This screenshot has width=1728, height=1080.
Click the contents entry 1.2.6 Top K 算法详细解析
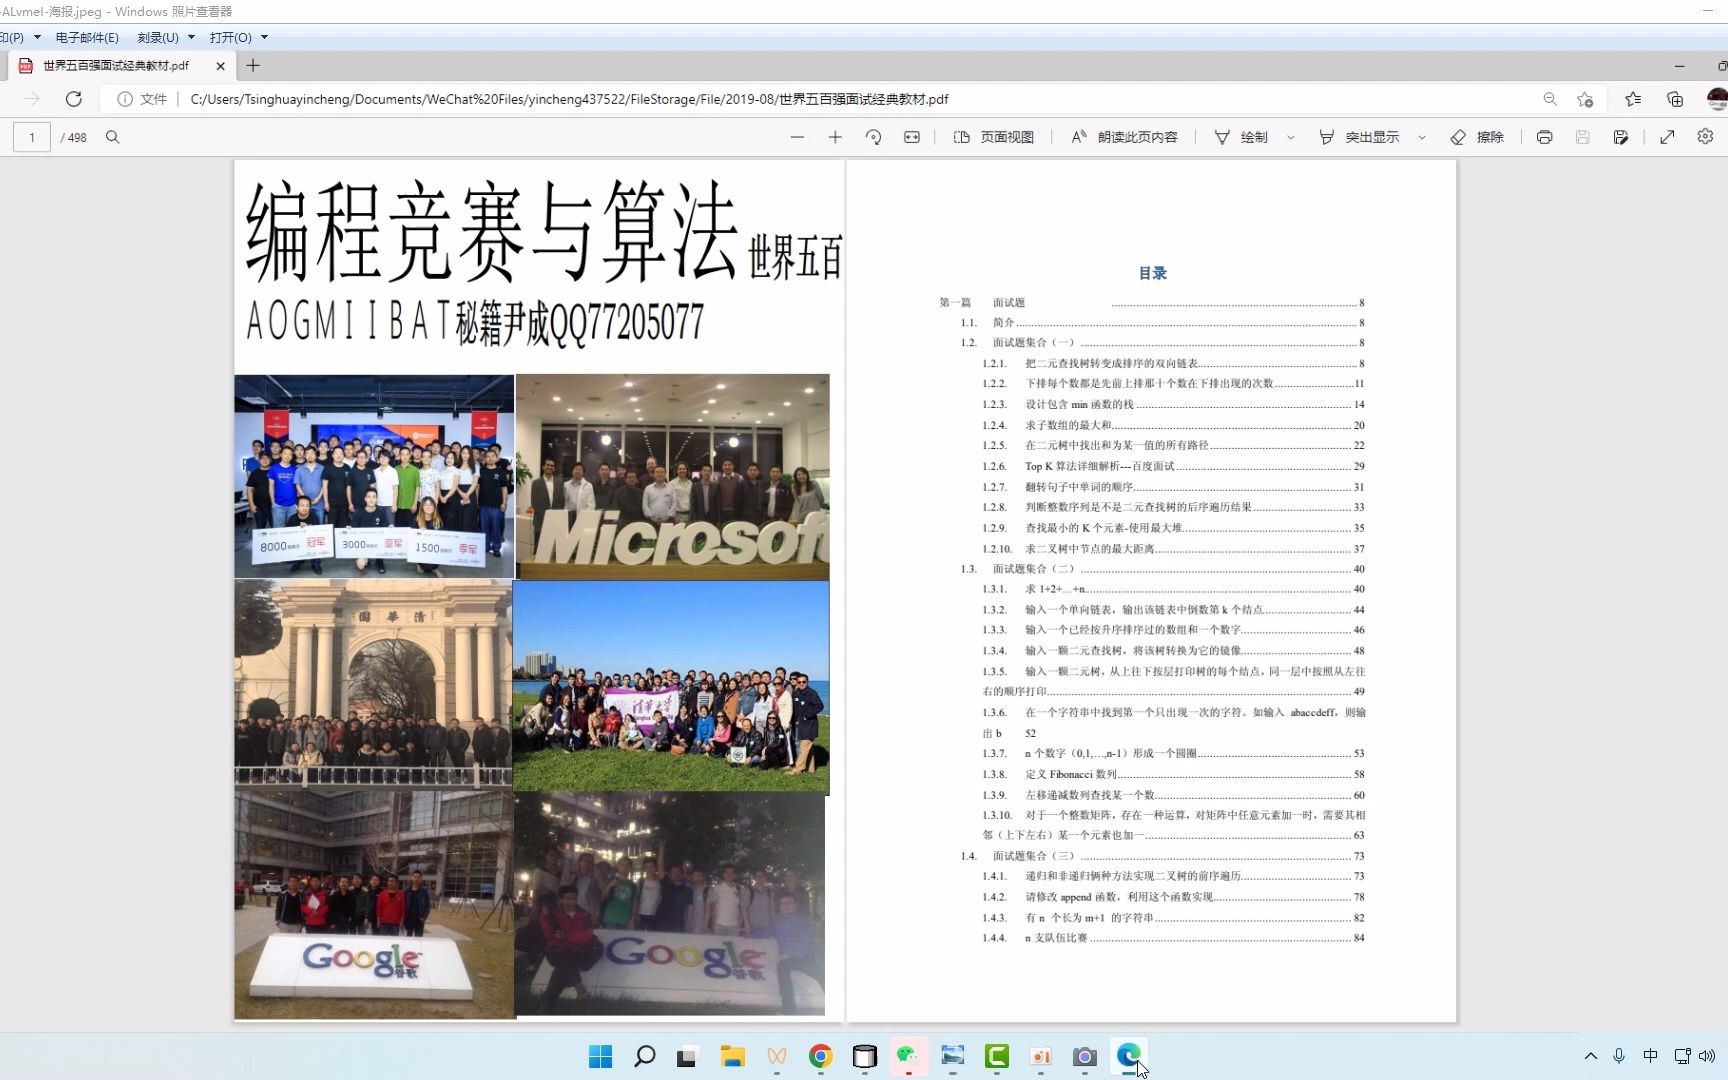1173,466
